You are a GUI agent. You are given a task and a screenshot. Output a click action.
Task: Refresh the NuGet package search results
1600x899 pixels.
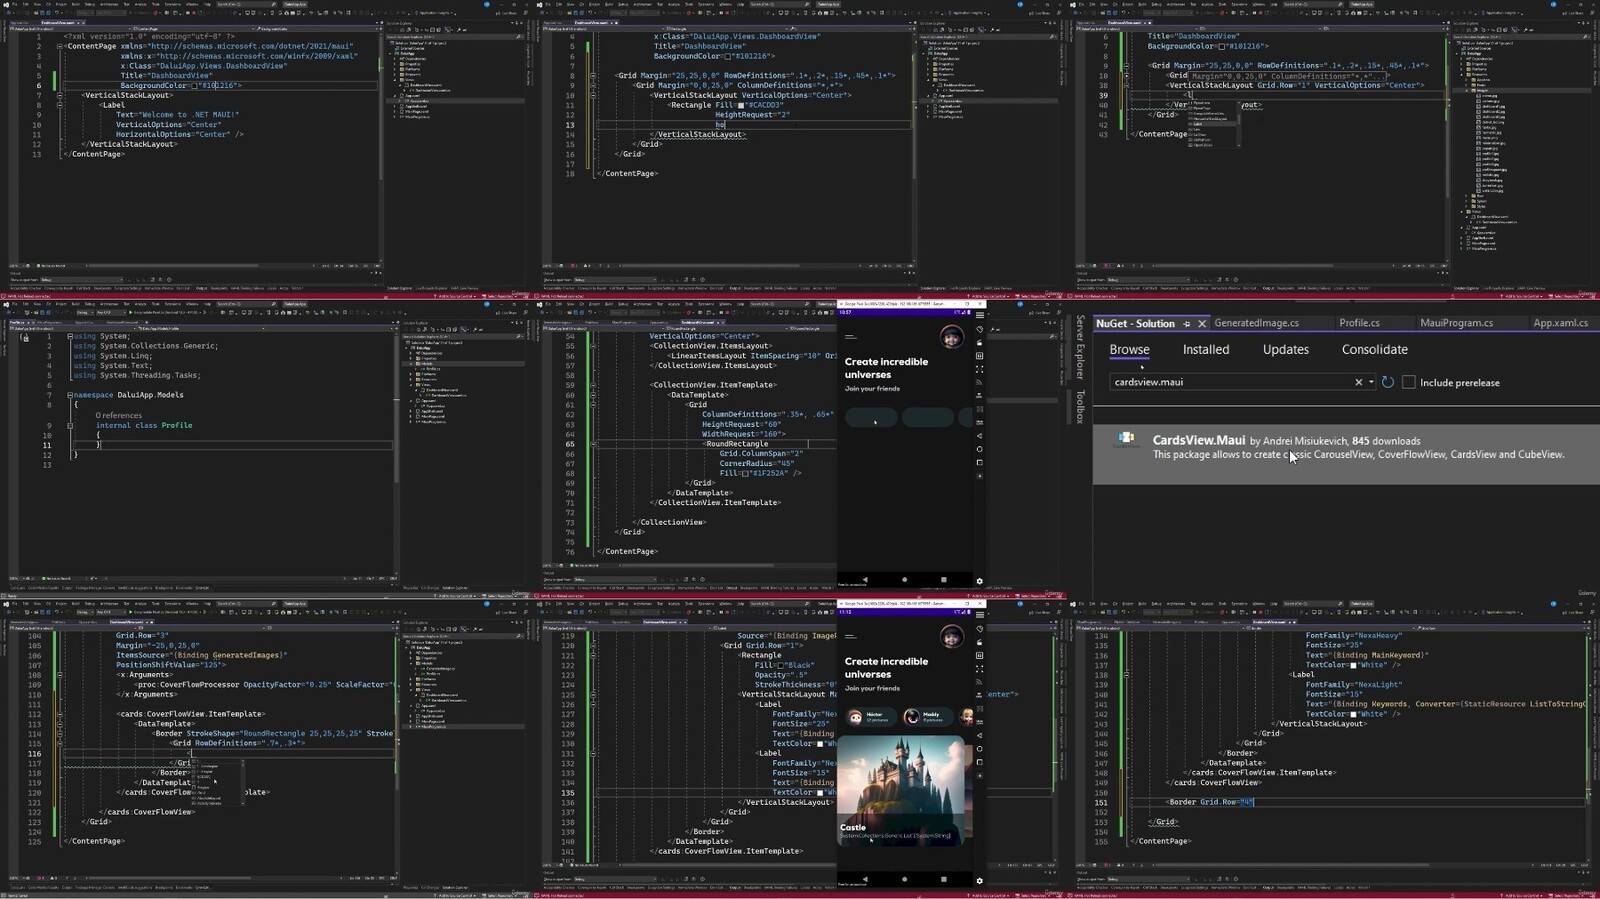coord(1388,382)
